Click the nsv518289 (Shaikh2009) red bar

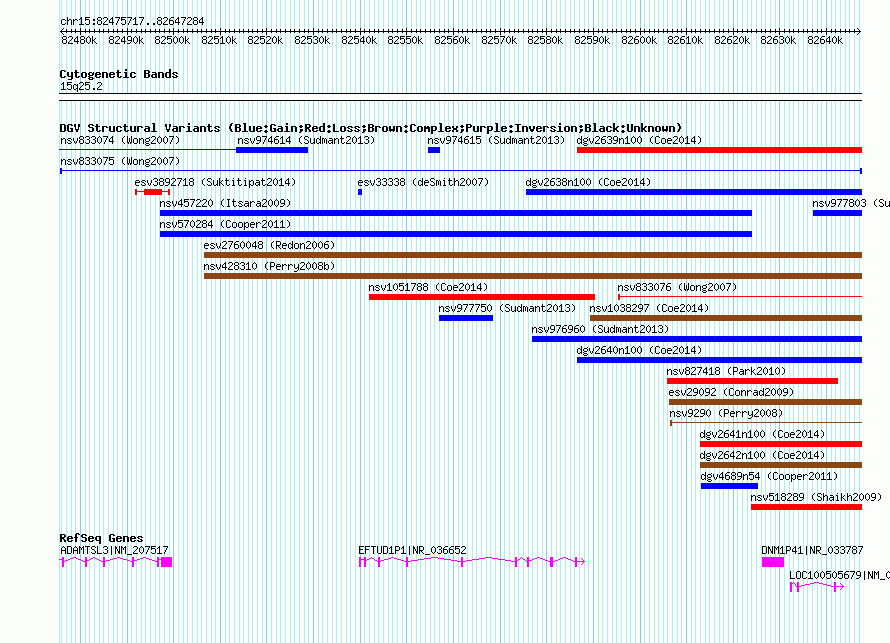coord(807,507)
